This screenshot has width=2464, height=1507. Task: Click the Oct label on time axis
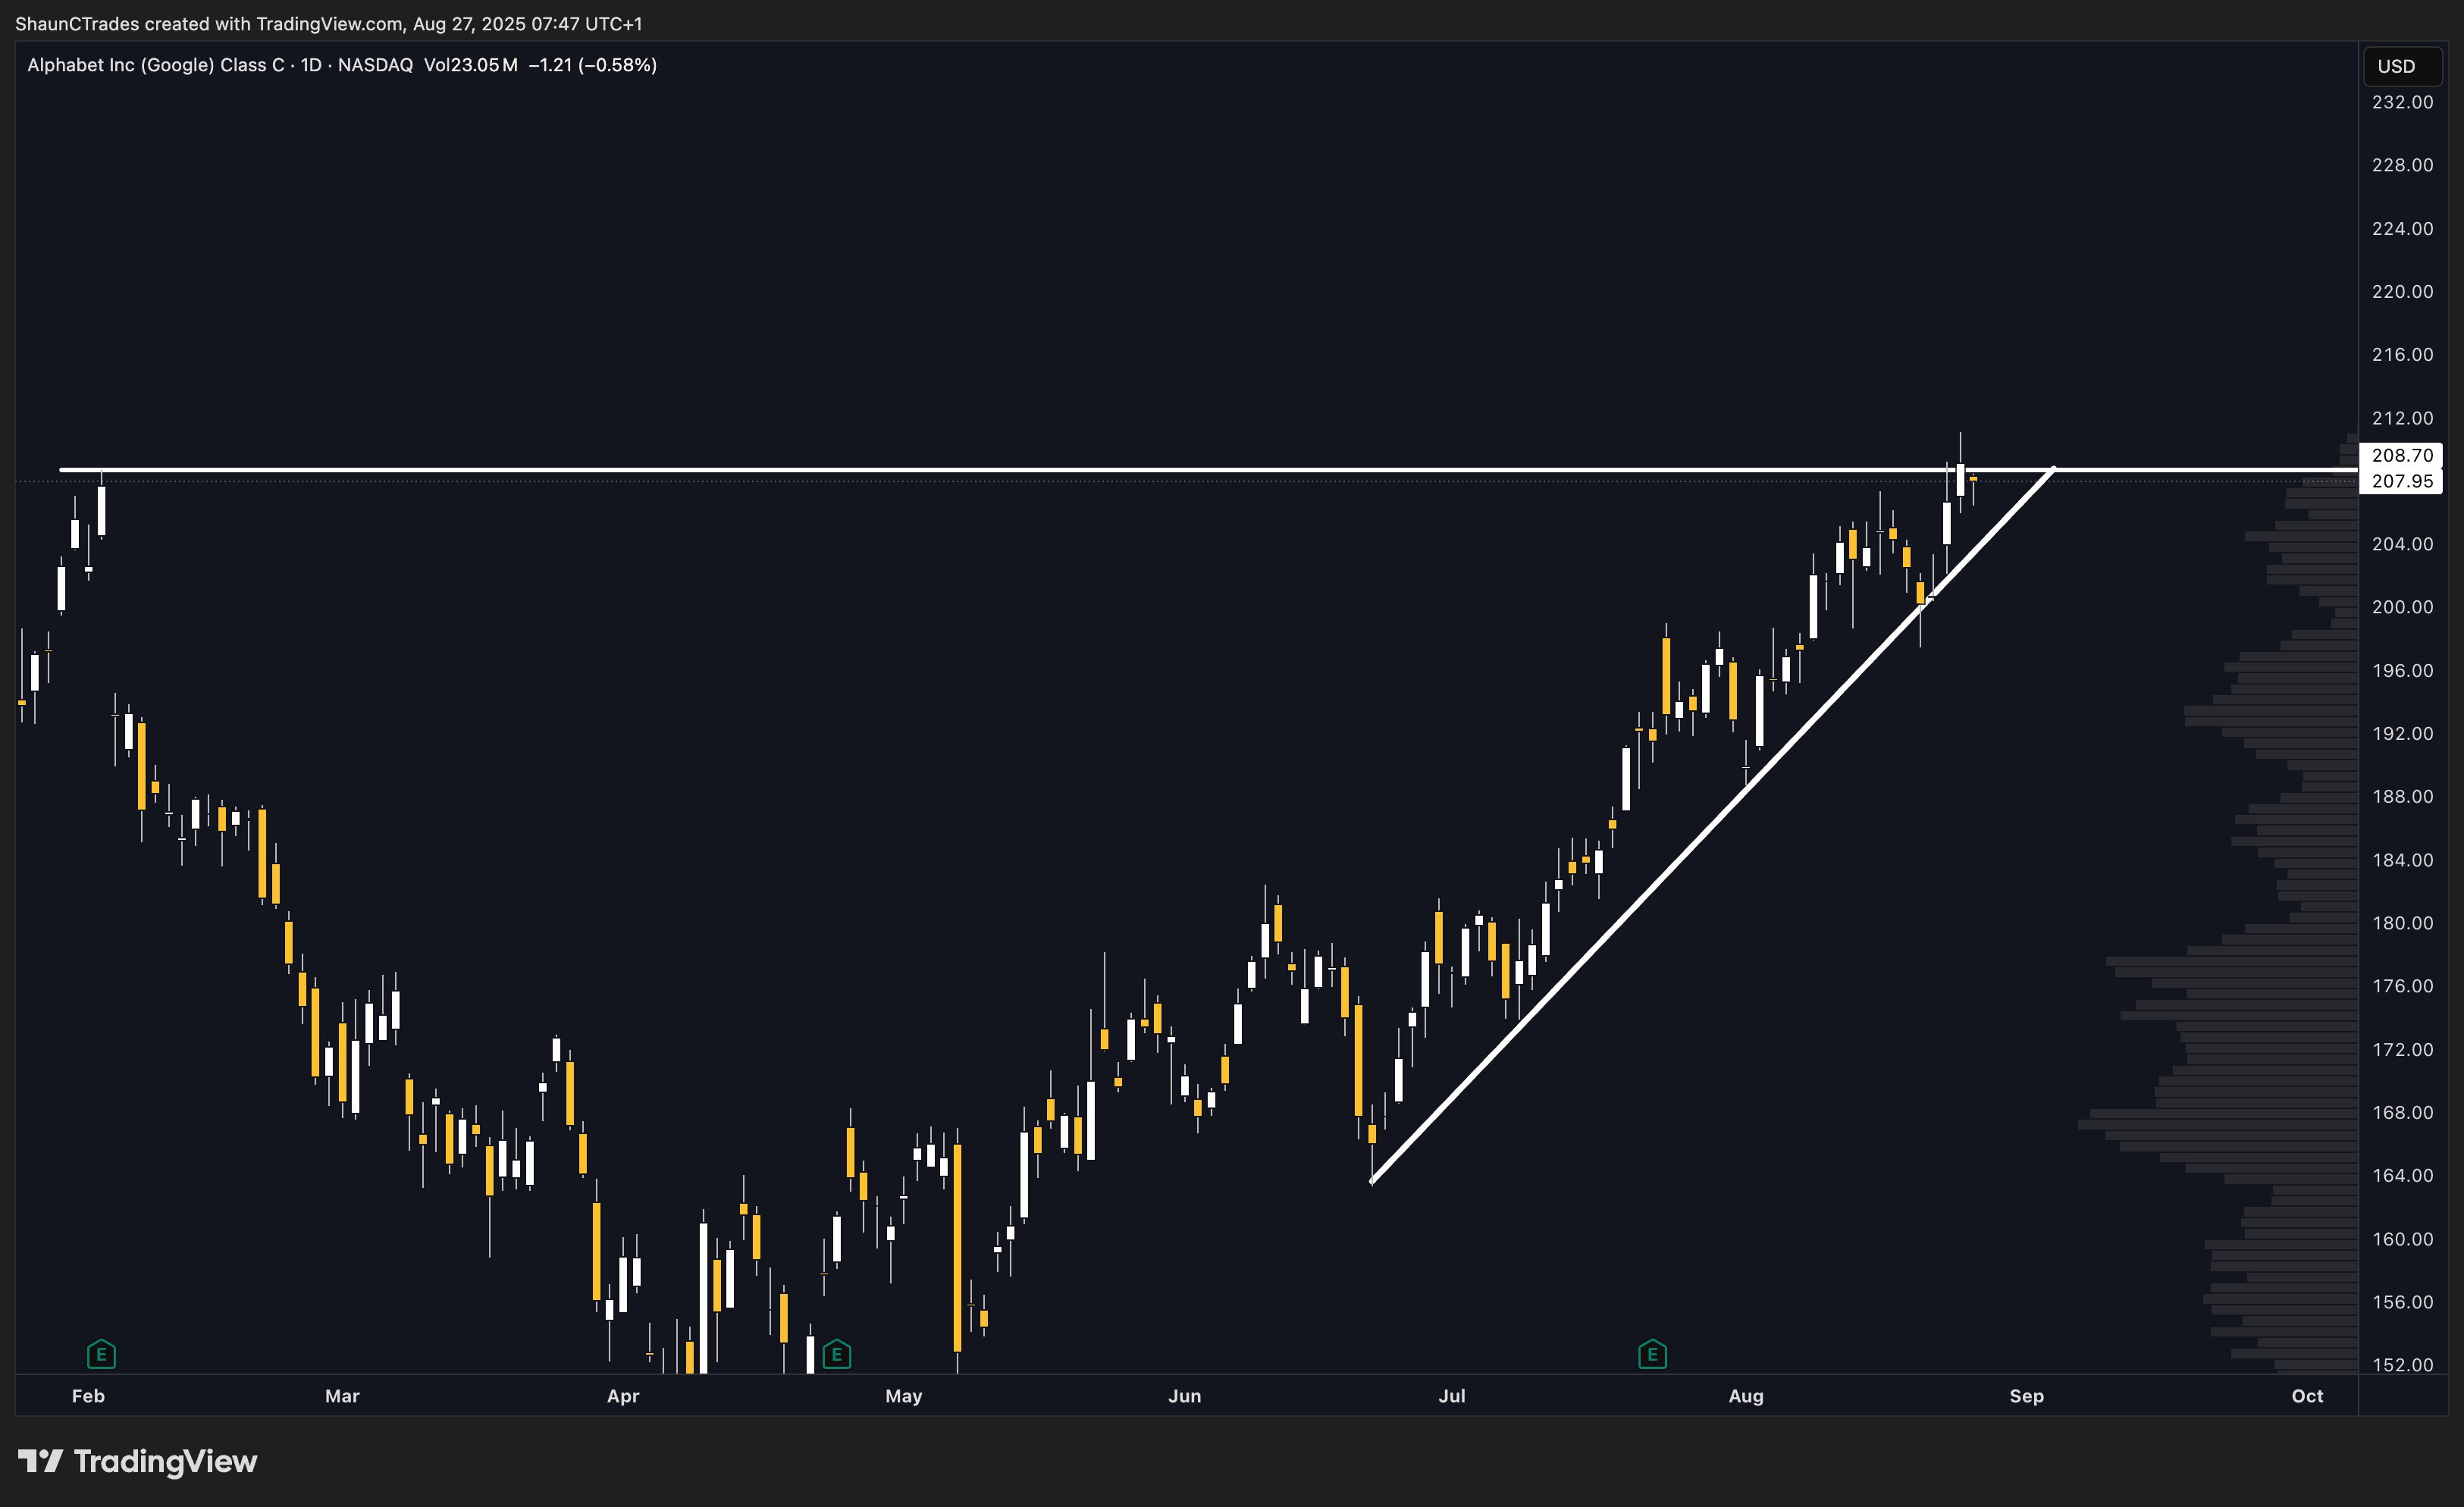[x=2308, y=1396]
